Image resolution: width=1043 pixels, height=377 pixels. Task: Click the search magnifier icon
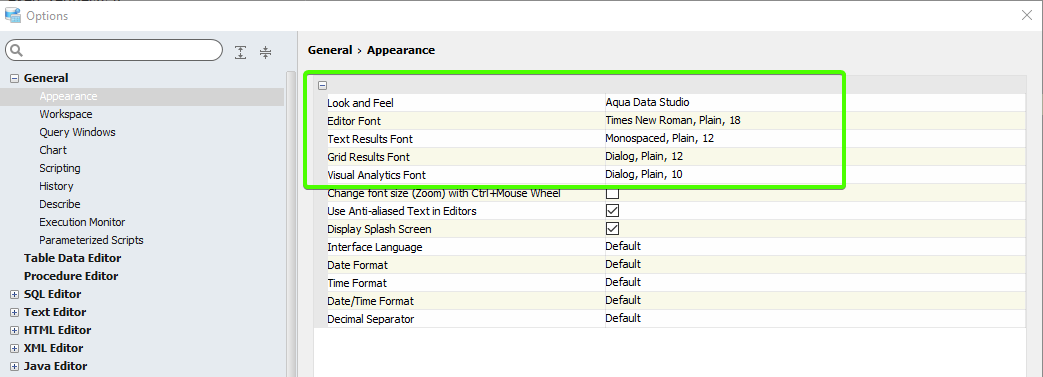(x=17, y=51)
